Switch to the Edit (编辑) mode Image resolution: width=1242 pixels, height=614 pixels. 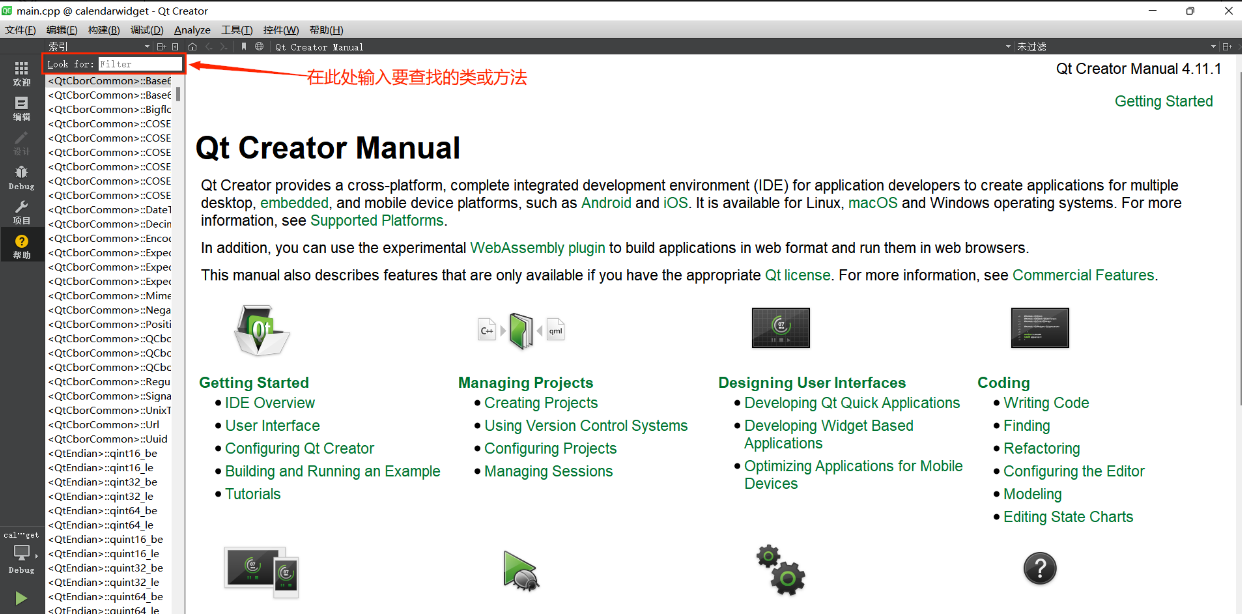21,108
